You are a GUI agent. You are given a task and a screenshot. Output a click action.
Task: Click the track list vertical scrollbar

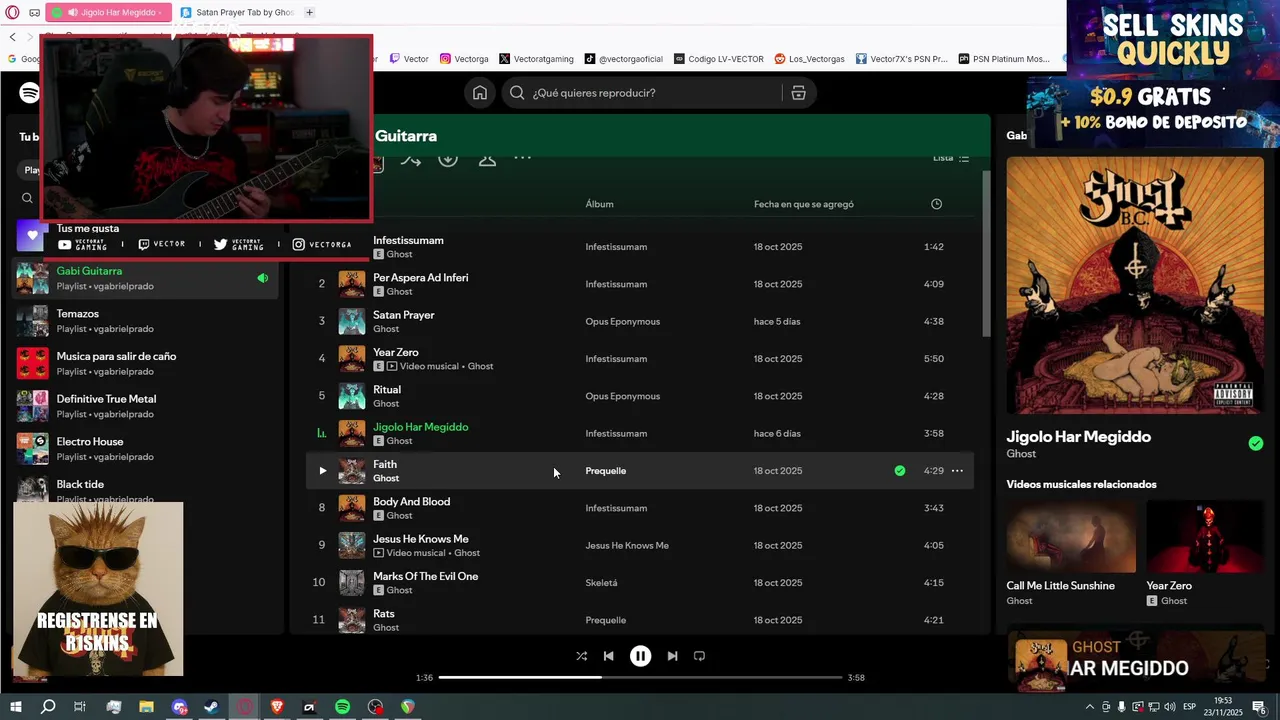coord(986,255)
